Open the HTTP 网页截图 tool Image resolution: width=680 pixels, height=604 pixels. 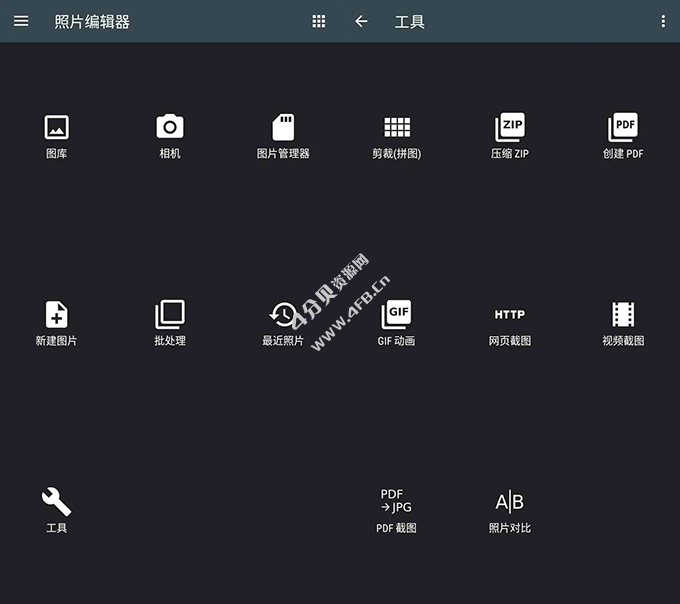[510, 315]
